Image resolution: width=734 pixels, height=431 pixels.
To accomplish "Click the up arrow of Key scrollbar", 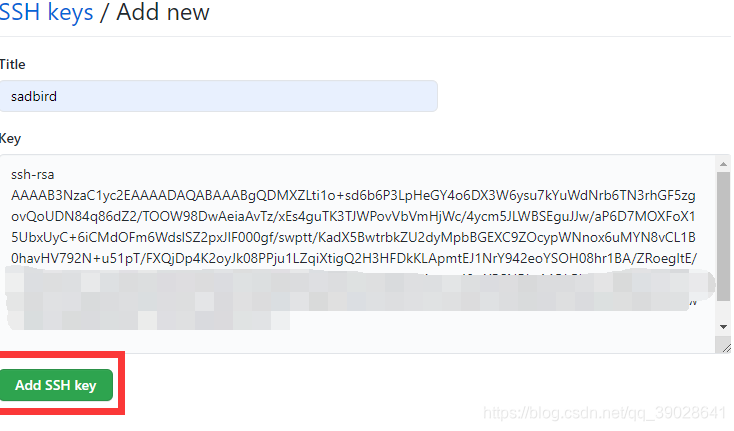I will 723,164.
